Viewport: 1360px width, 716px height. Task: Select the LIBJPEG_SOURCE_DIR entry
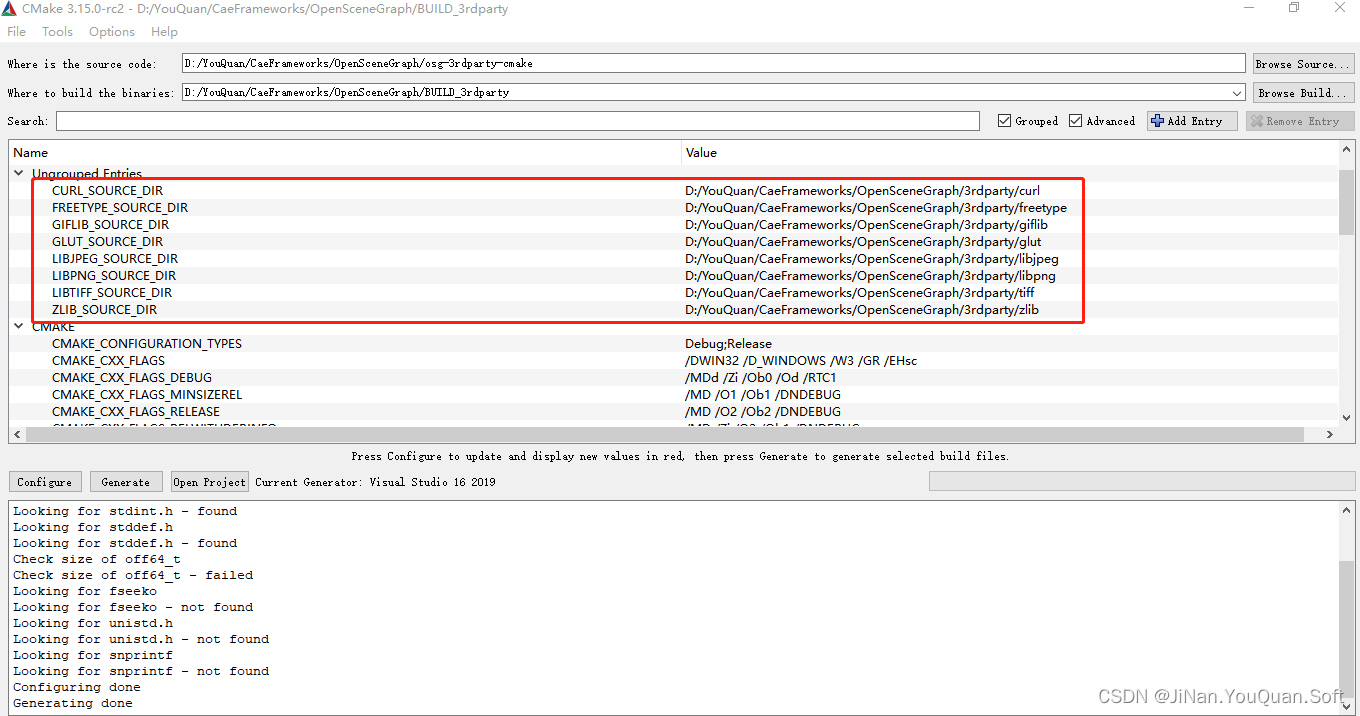point(115,259)
